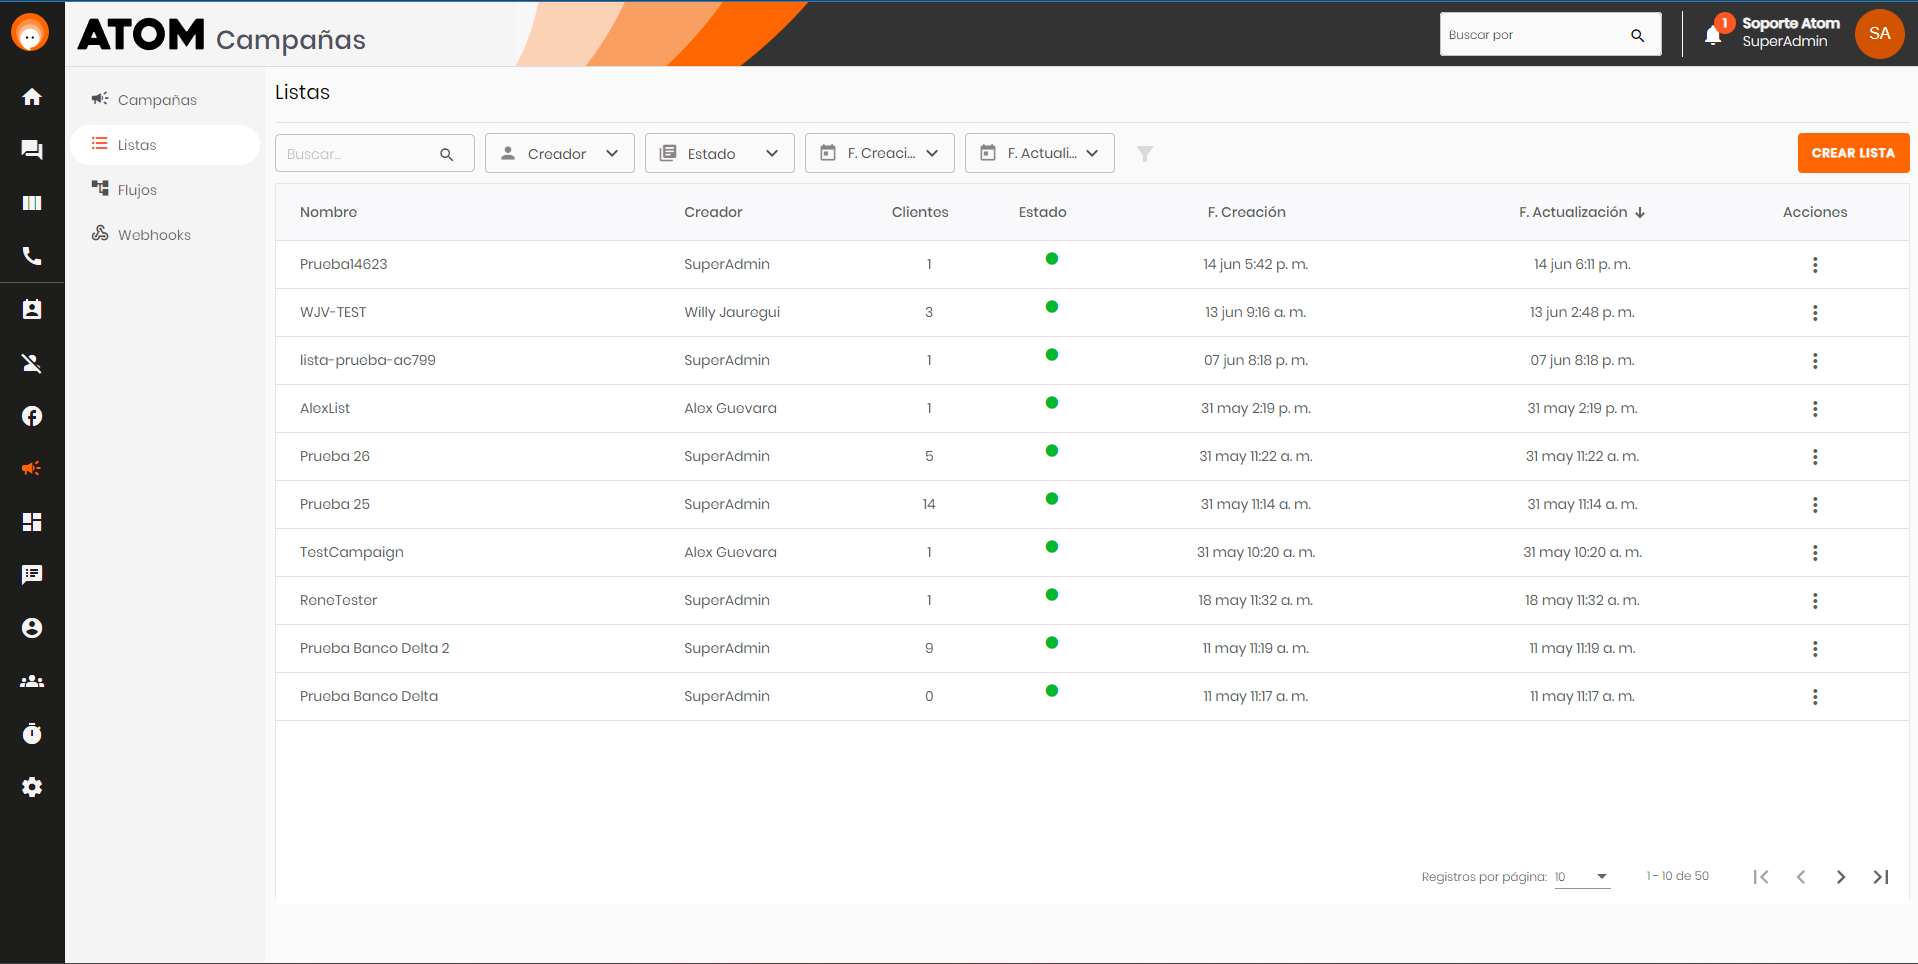Screen dimensions: 1918x964
Task: Click the Soporte Atom SuperAdmin label
Action: 1791,32
